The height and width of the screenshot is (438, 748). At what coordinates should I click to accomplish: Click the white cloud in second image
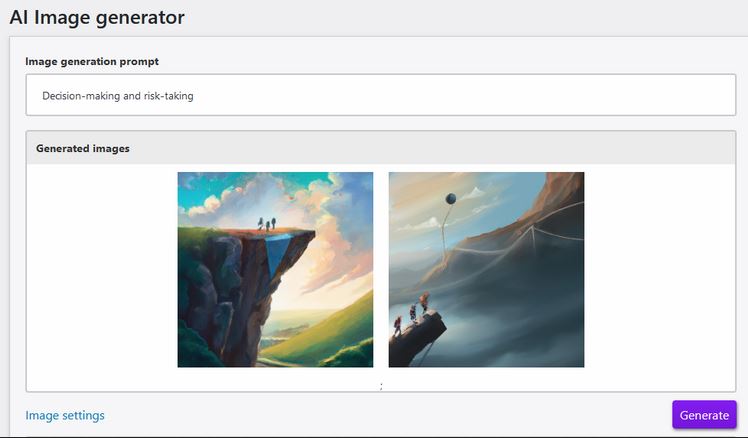point(472,194)
